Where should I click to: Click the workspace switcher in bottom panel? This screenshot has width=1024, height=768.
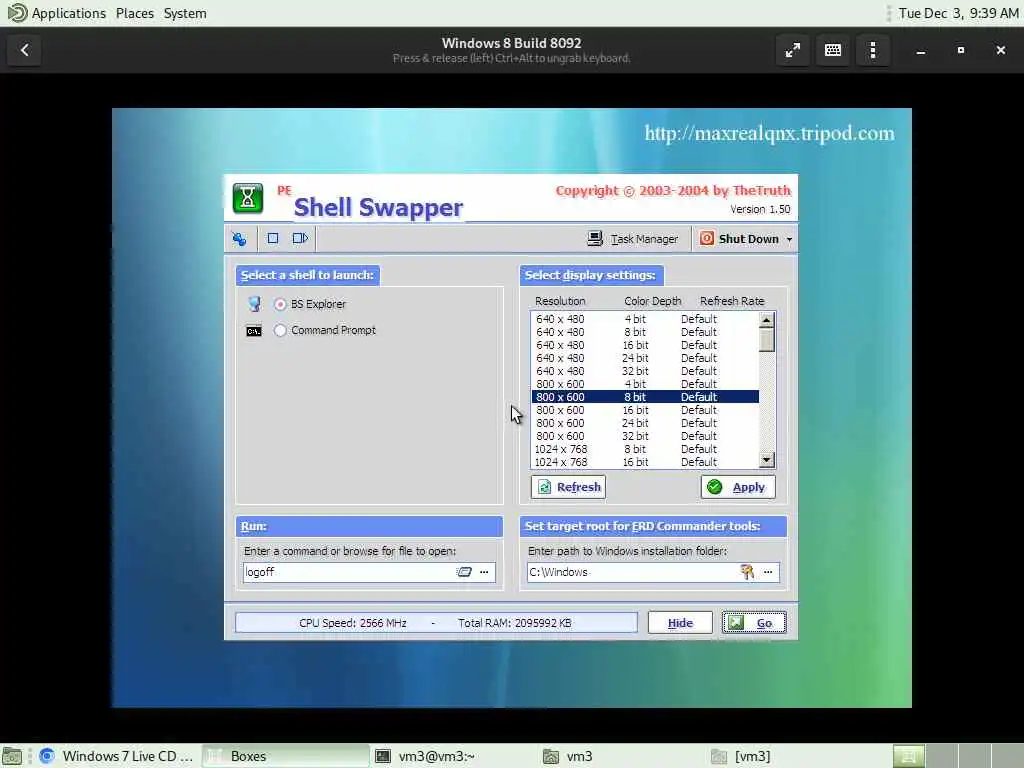tap(957, 756)
